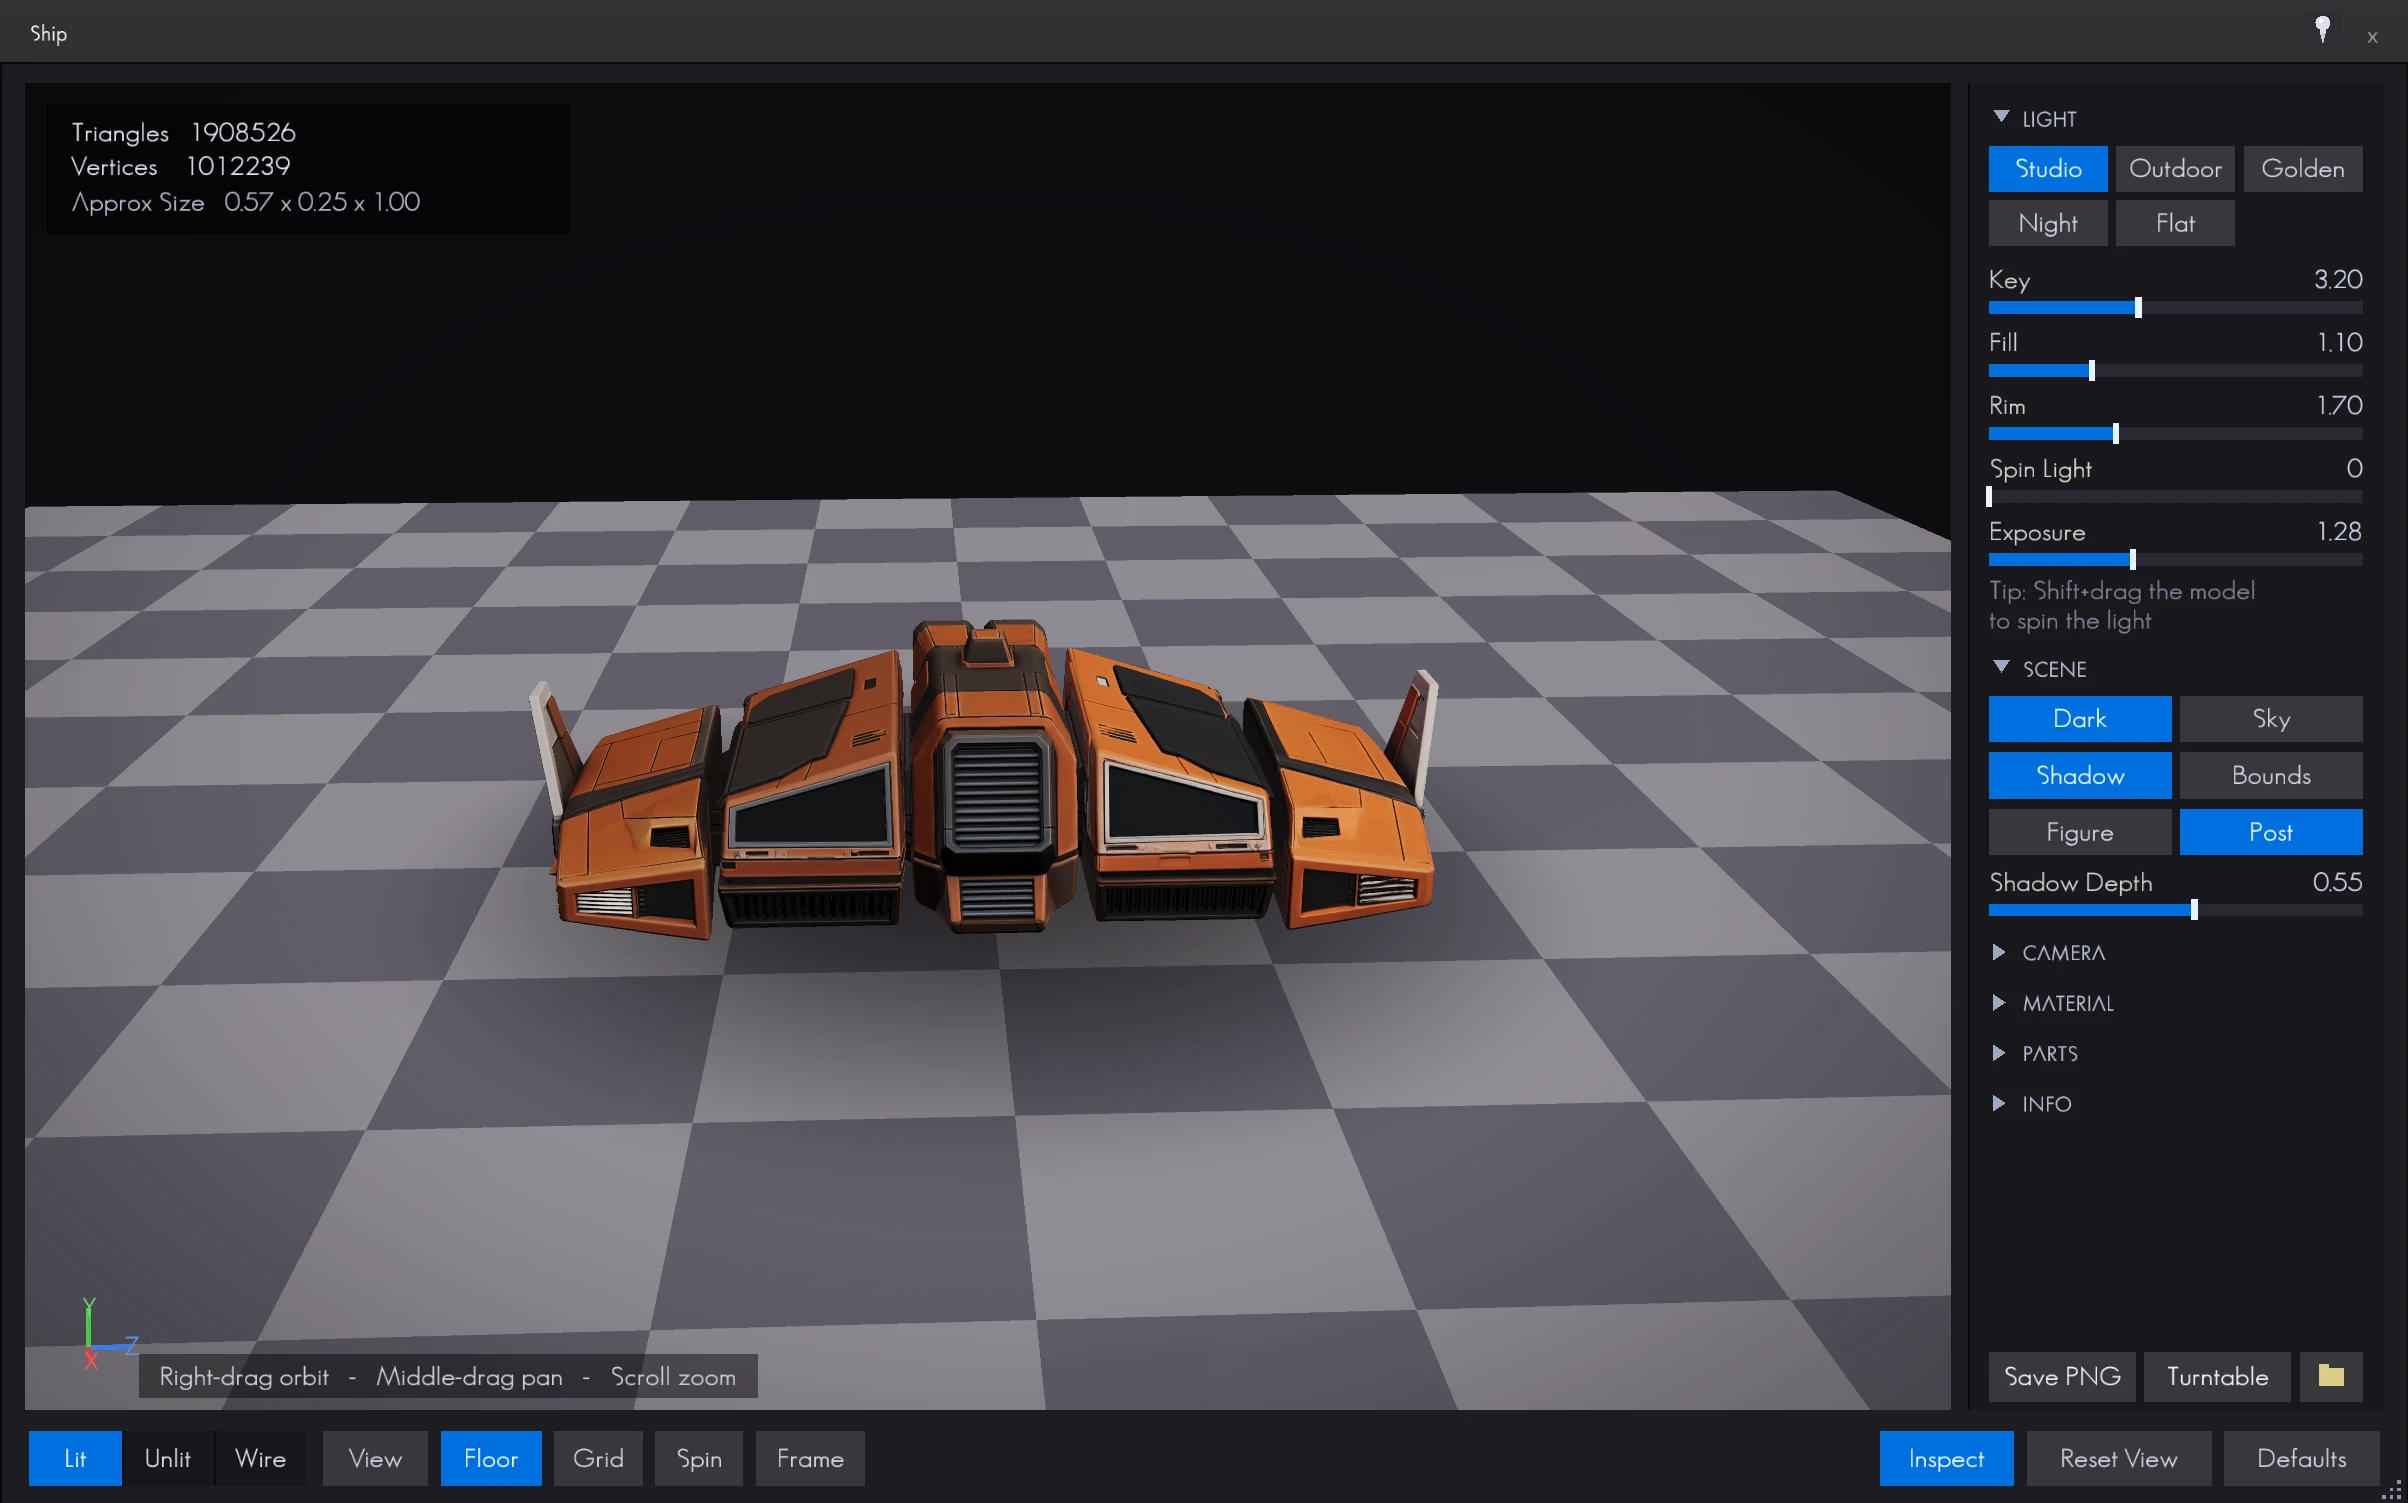The image size is (2408, 1503).
Task: Click the Ship window title
Action: (x=48, y=33)
